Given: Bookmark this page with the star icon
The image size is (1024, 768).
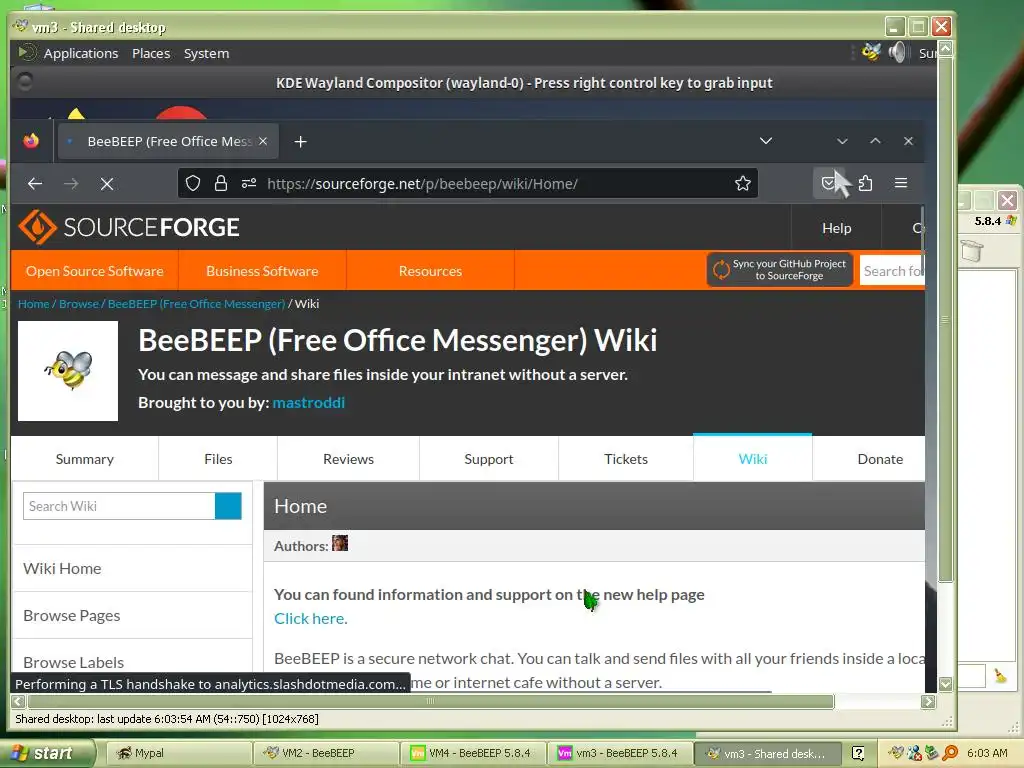Looking at the screenshot, I should click(x=743, y=184).
